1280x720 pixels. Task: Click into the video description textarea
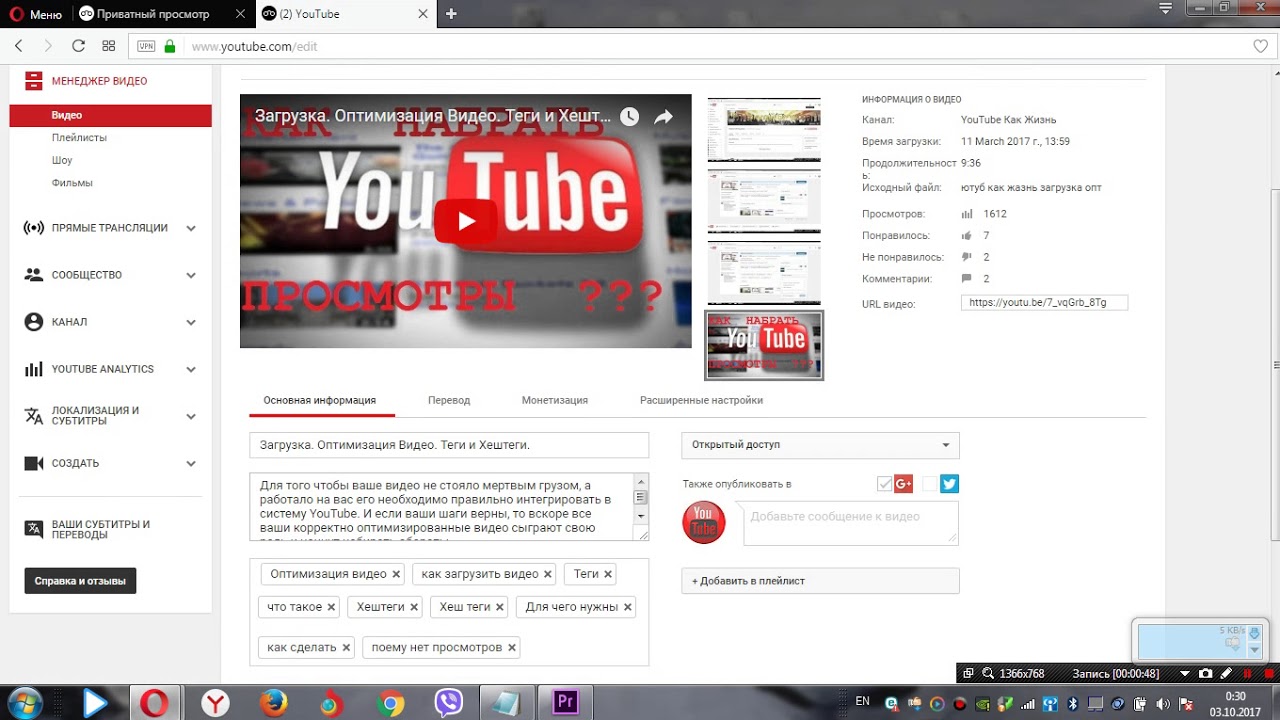441,507
